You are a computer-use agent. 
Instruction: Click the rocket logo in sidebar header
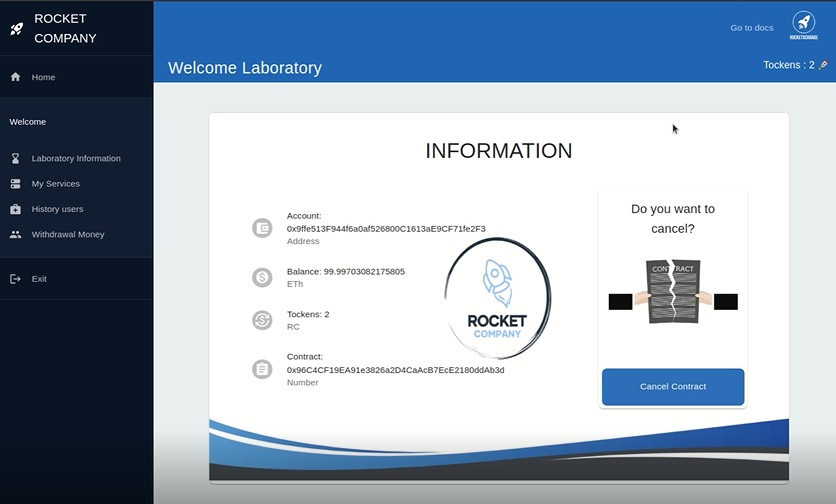tap(17, 29)
